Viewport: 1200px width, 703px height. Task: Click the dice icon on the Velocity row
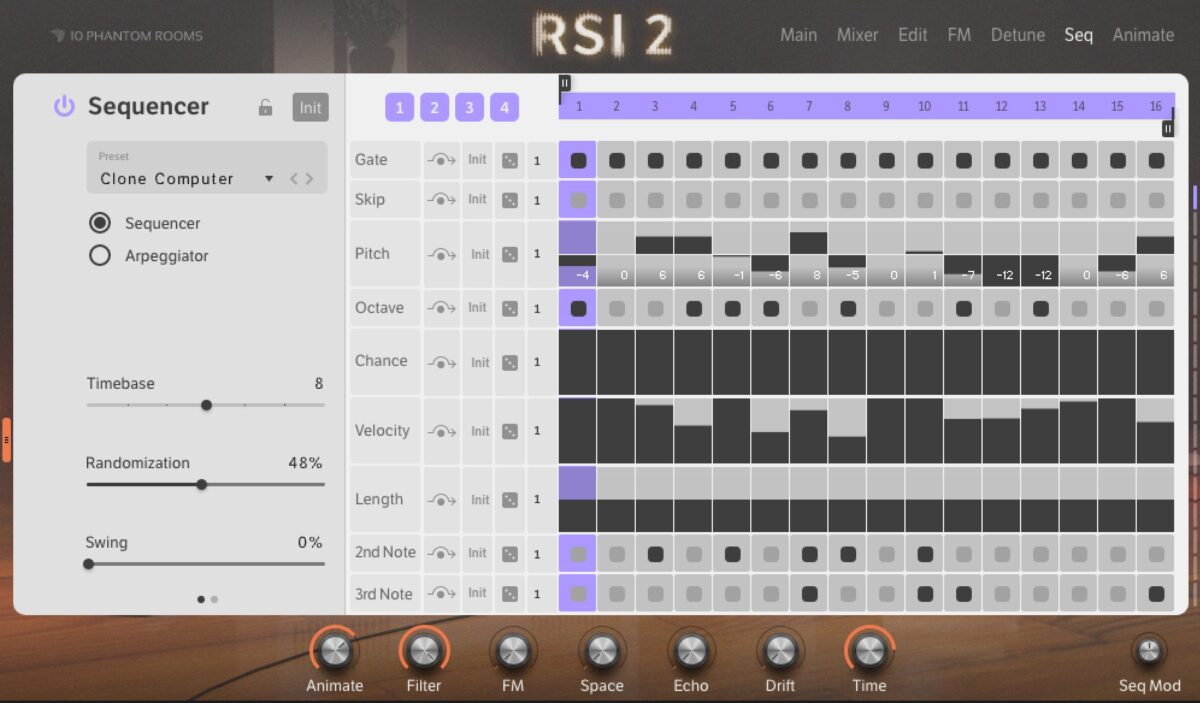click(510, 430)
